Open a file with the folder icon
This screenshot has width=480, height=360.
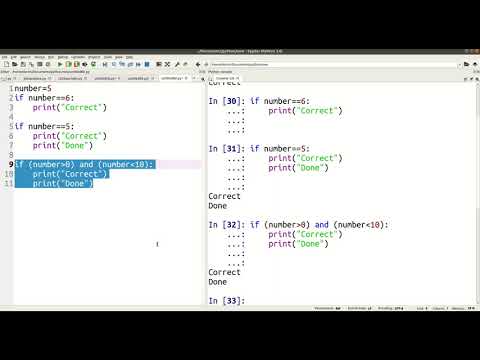coord(15,64)
